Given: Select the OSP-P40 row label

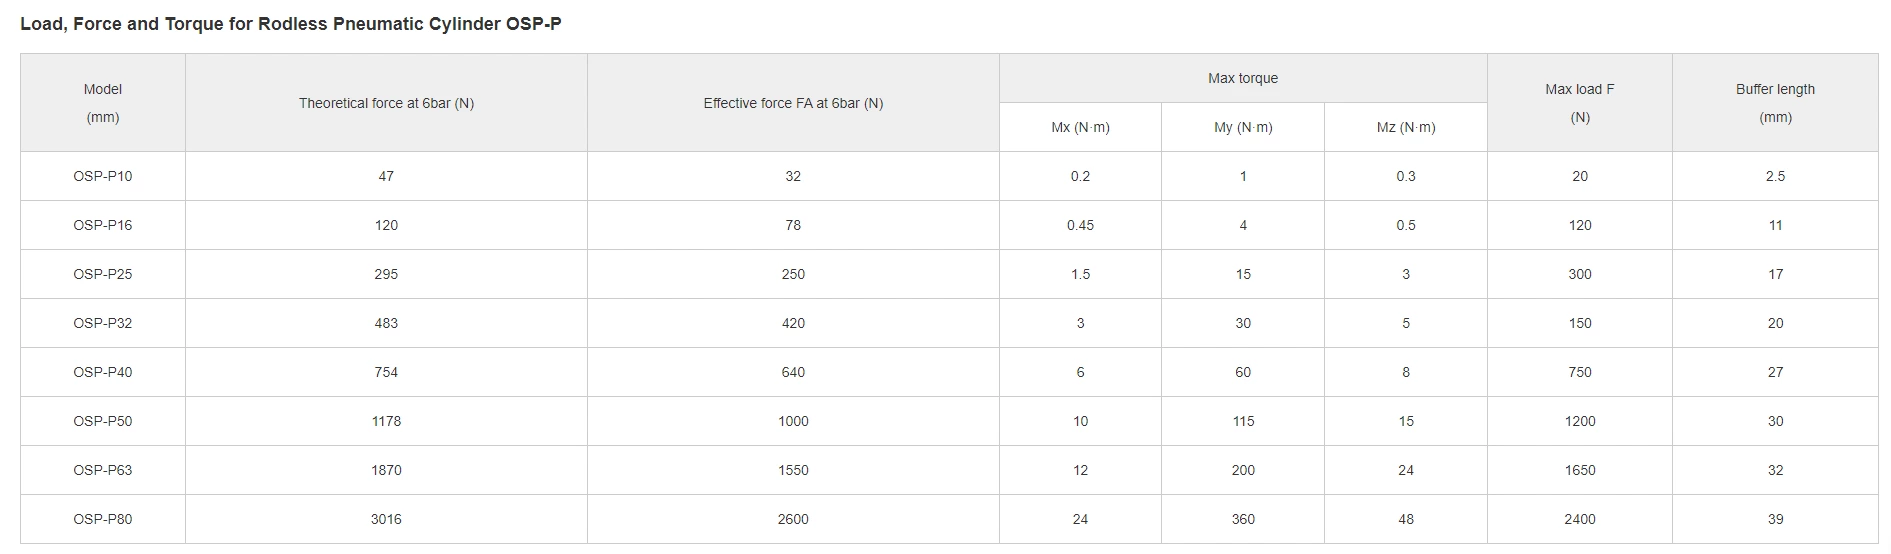Looking at the screenshot, I should [x=103, y=372].
